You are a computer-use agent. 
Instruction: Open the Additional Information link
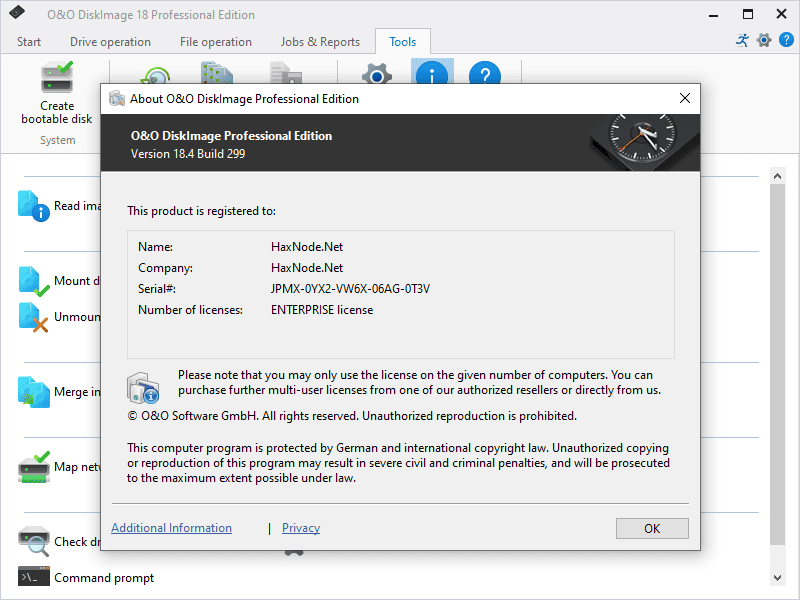click(171, 528)
